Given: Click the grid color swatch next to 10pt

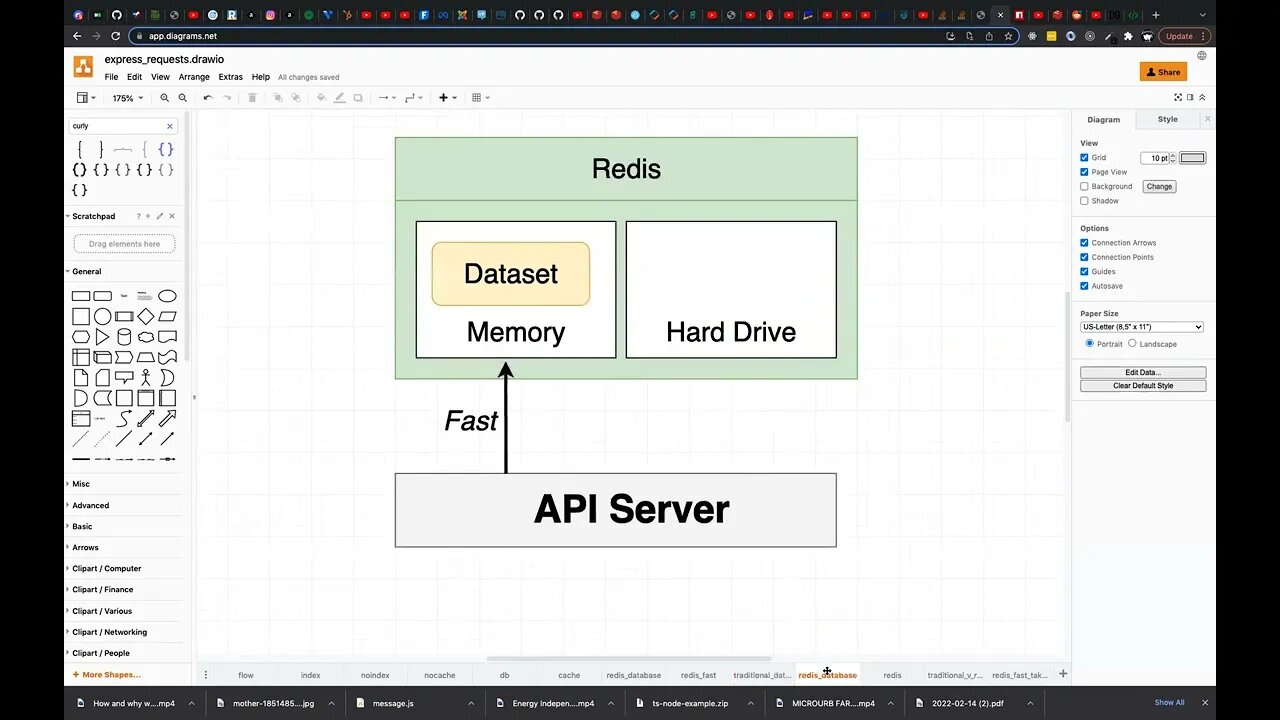Looking at the screenshot, I should click(1192, 157).
